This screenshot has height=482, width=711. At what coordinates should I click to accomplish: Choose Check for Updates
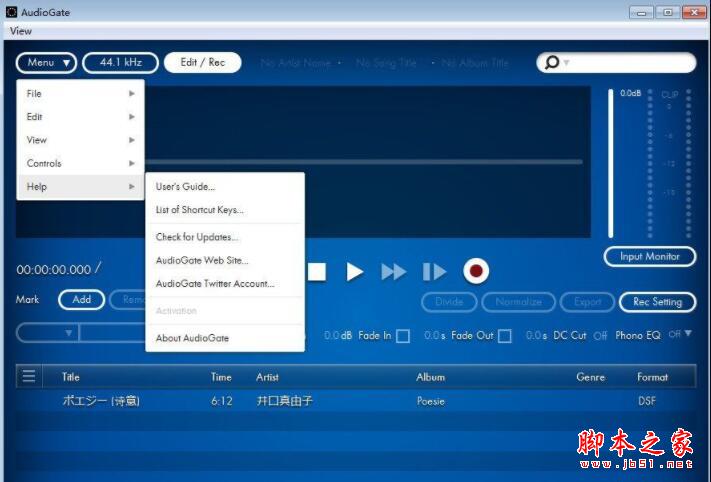click(x=225, y=237)
